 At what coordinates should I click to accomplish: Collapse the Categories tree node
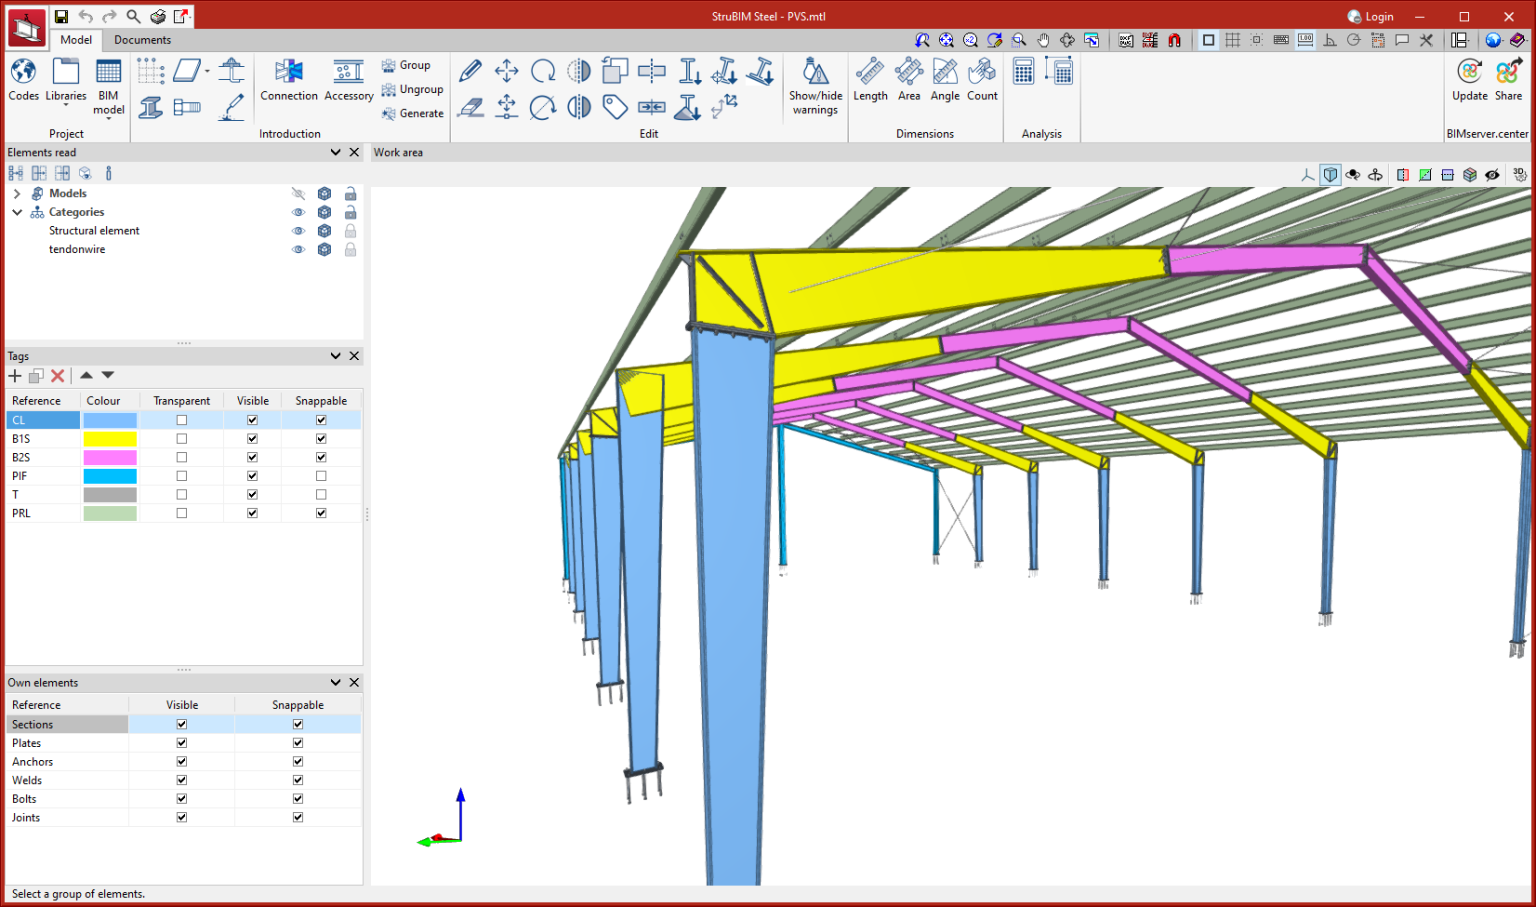(x=17, y=211)
